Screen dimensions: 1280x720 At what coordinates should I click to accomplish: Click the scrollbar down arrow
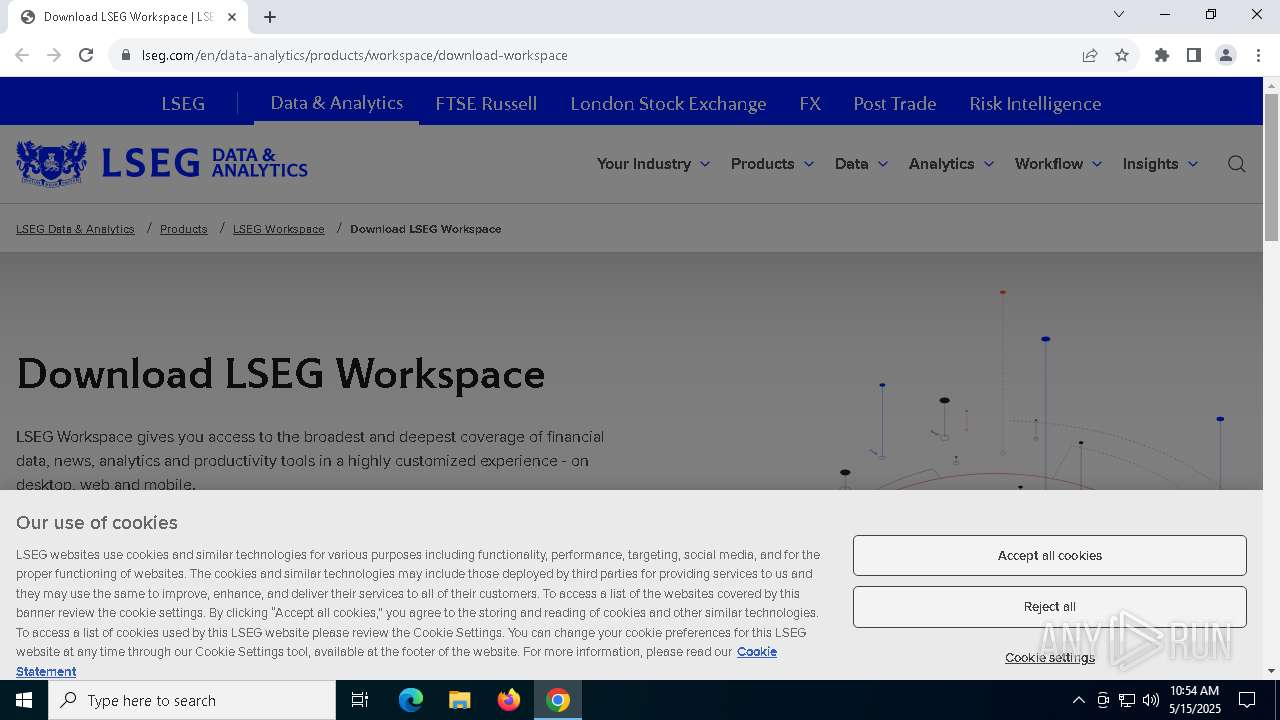click(x=1271, y=671)
